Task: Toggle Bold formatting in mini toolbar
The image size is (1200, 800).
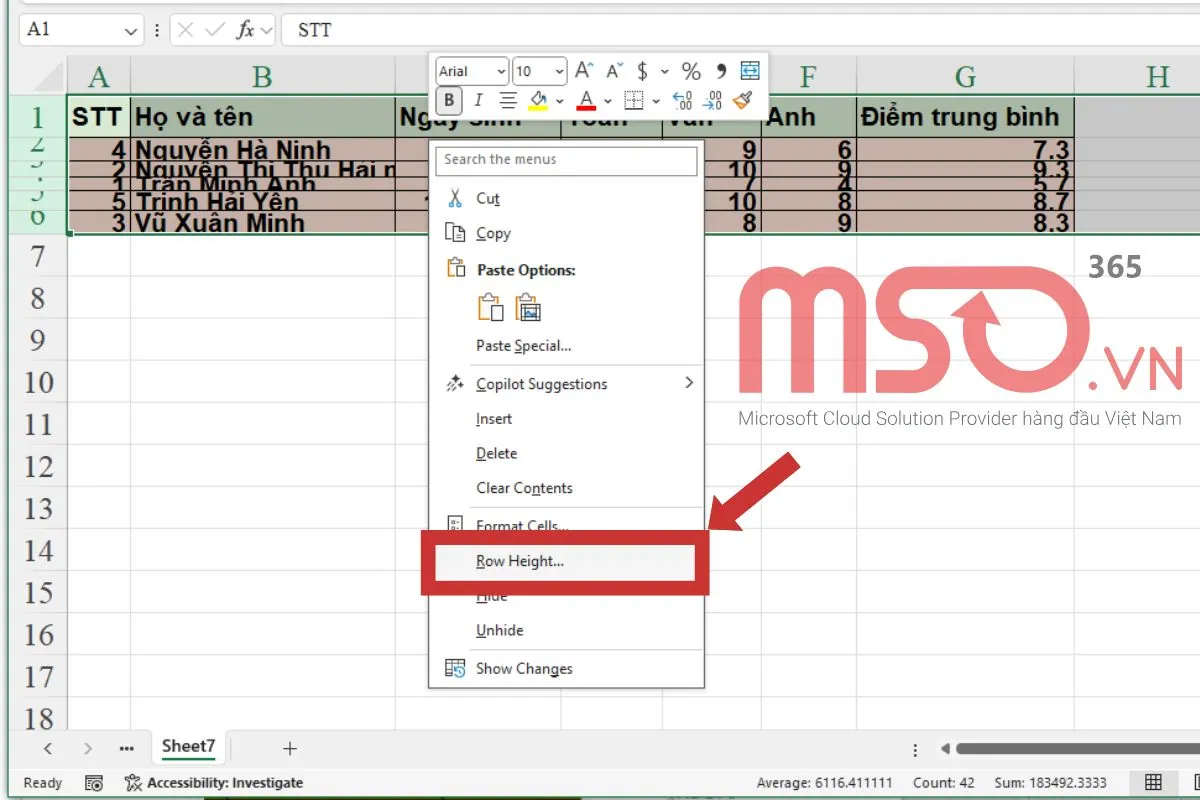Action: coord(450,100)
